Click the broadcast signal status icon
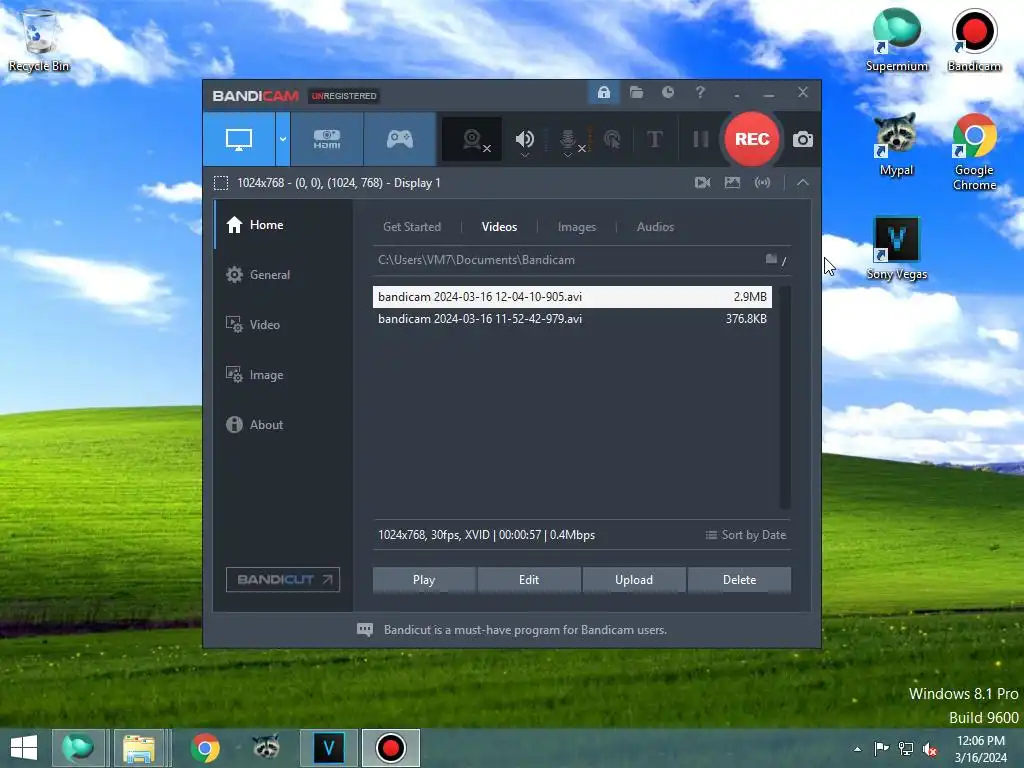This screenshot has width=1024, height=768. (762, 183)
